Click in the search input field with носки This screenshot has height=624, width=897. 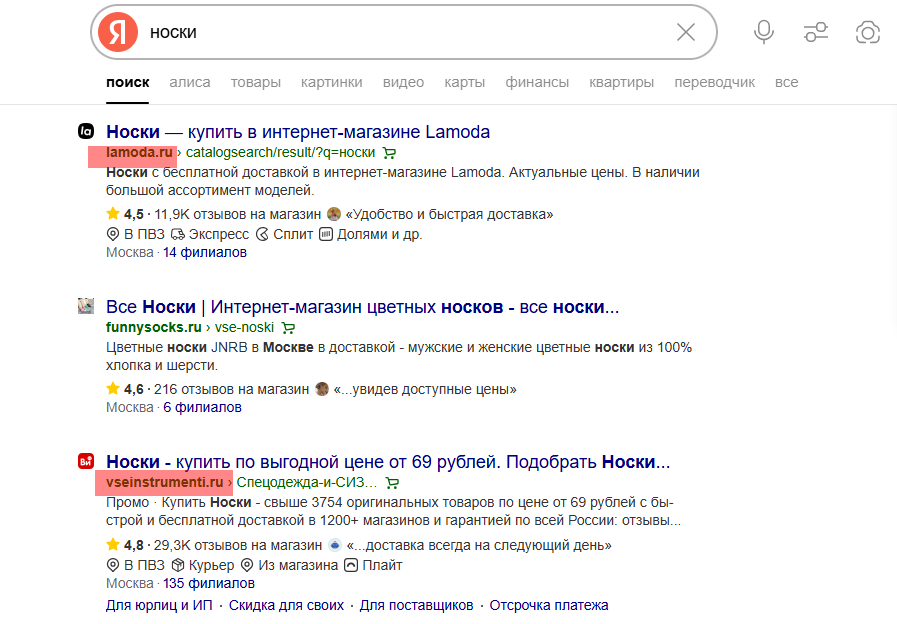[x=406, y=32]
